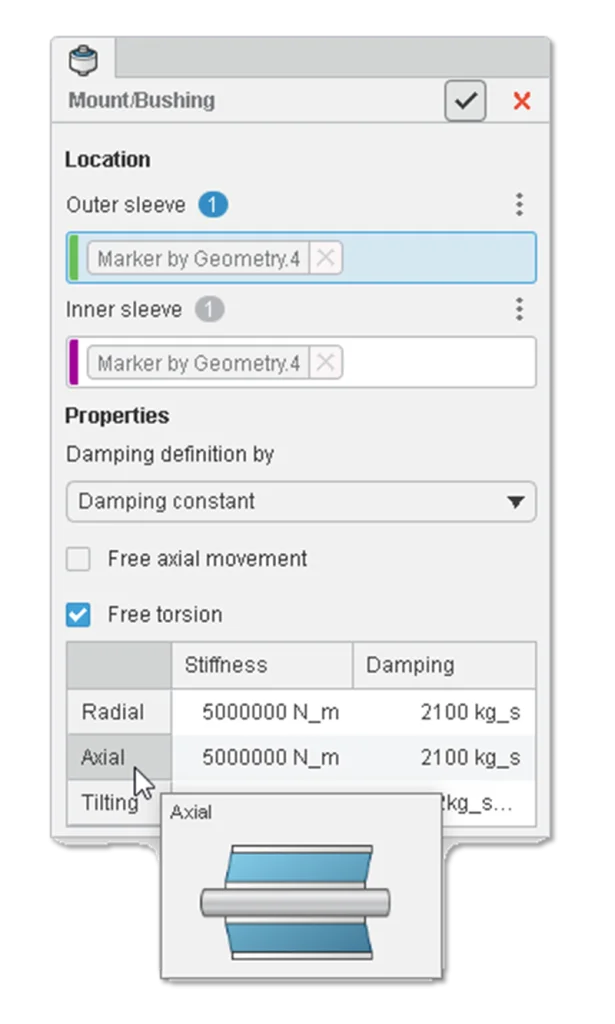The image size is (615, 1024).
Task: Open Outer sleeve three-dot options menu
Action: click(x=519, y=205)
